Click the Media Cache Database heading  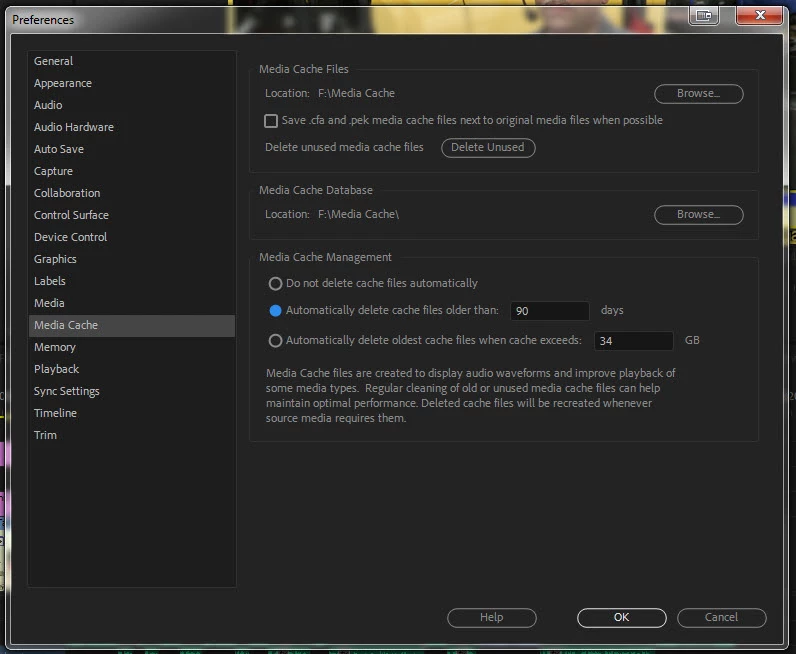click(x=316, y=190)
